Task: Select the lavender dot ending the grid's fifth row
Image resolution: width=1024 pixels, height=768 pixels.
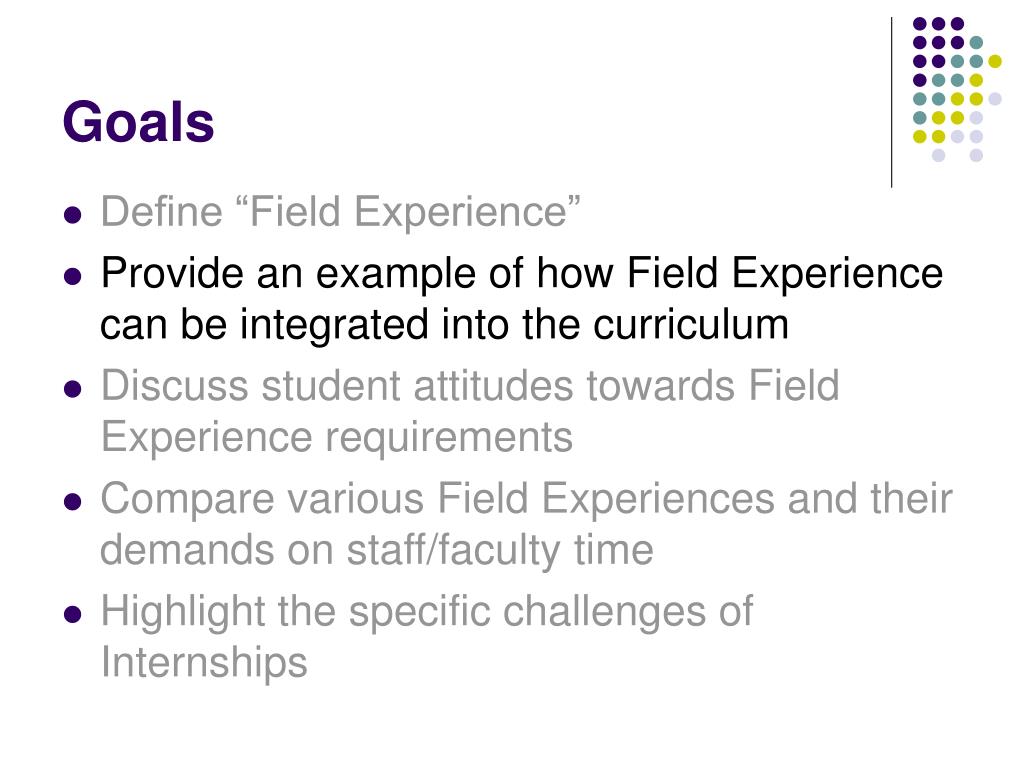Action: click(x=995, y=99)
